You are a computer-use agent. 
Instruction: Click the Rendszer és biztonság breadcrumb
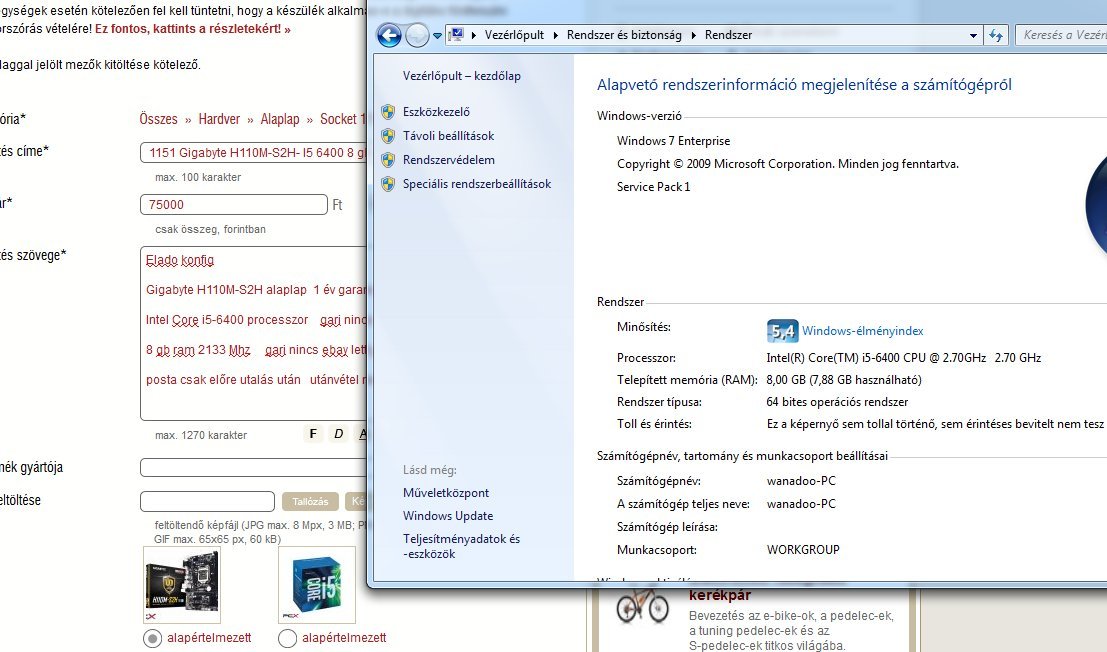tap(624, 35)
